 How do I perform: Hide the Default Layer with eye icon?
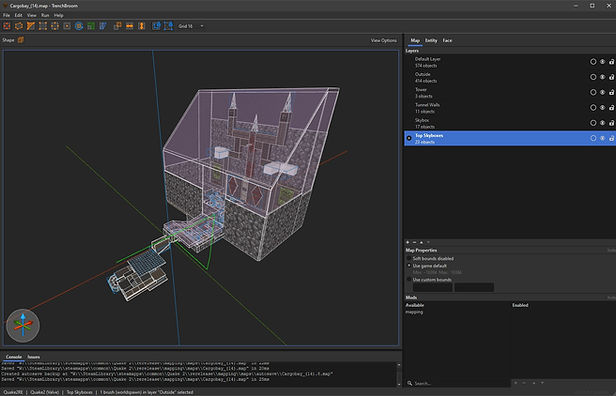pyautogui.click(x=603, y=62)
